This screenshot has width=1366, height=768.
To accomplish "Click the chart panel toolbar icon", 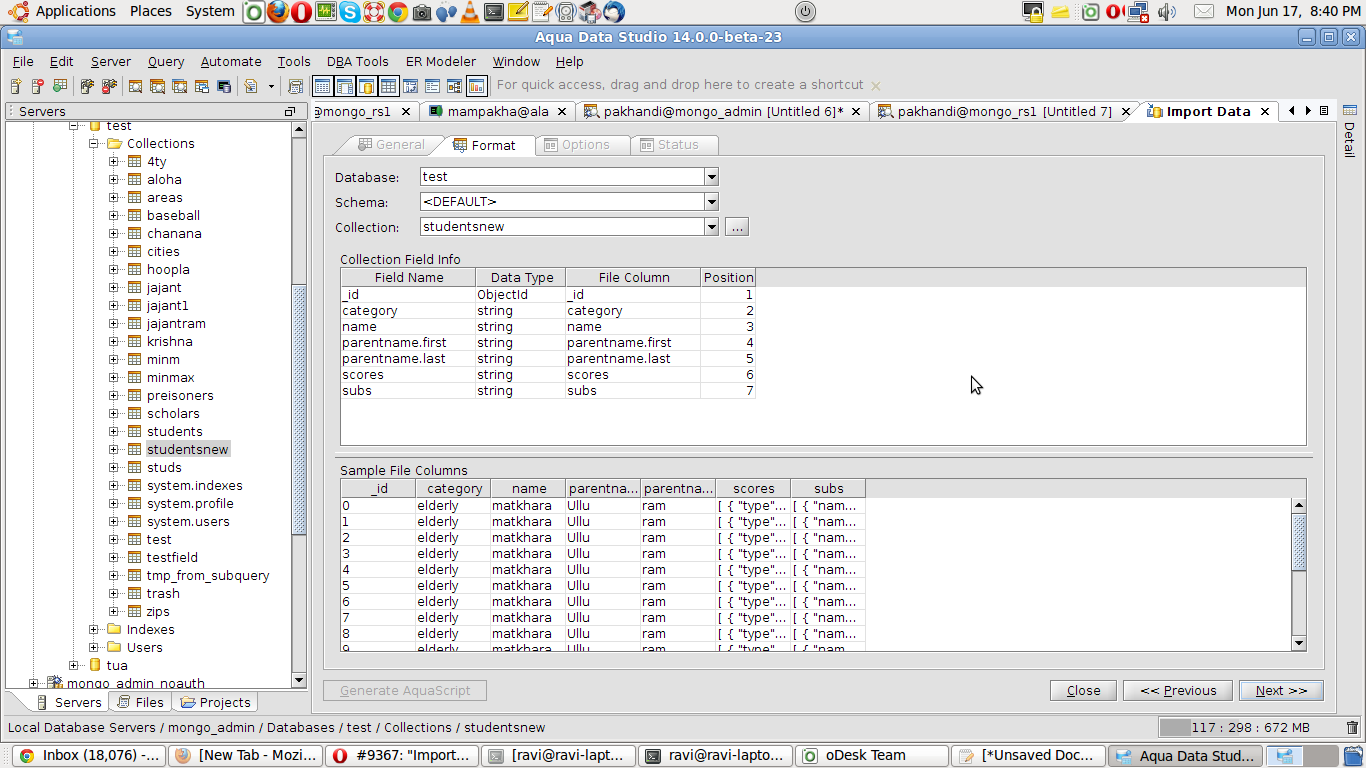I will point(476,86).
